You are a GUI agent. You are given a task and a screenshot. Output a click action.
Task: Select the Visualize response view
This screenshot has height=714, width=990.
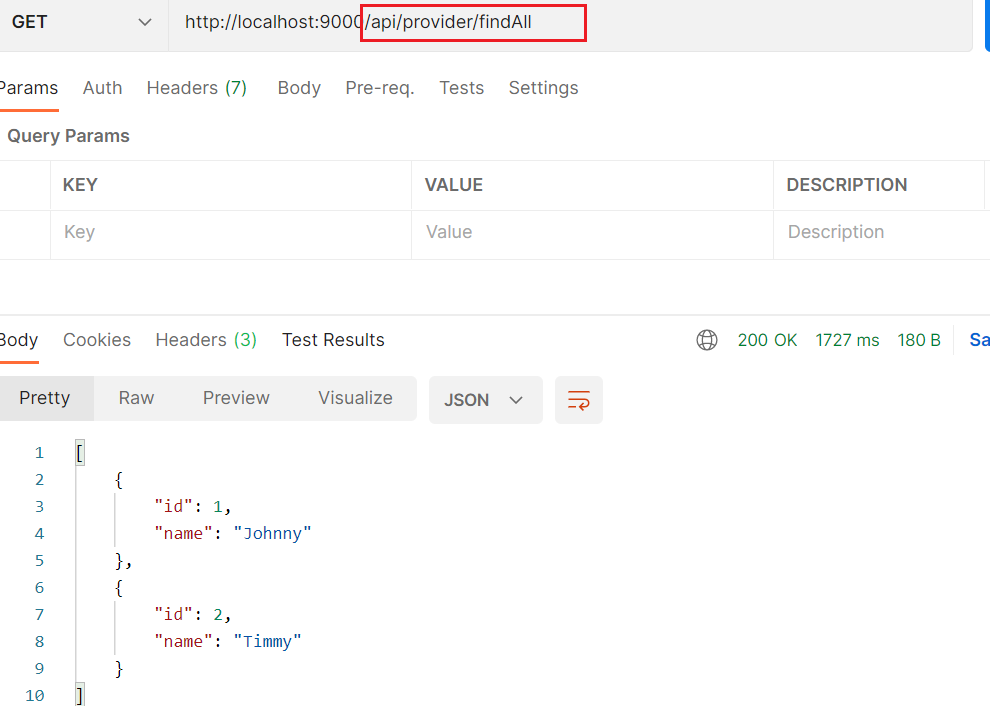pos(355,398)
